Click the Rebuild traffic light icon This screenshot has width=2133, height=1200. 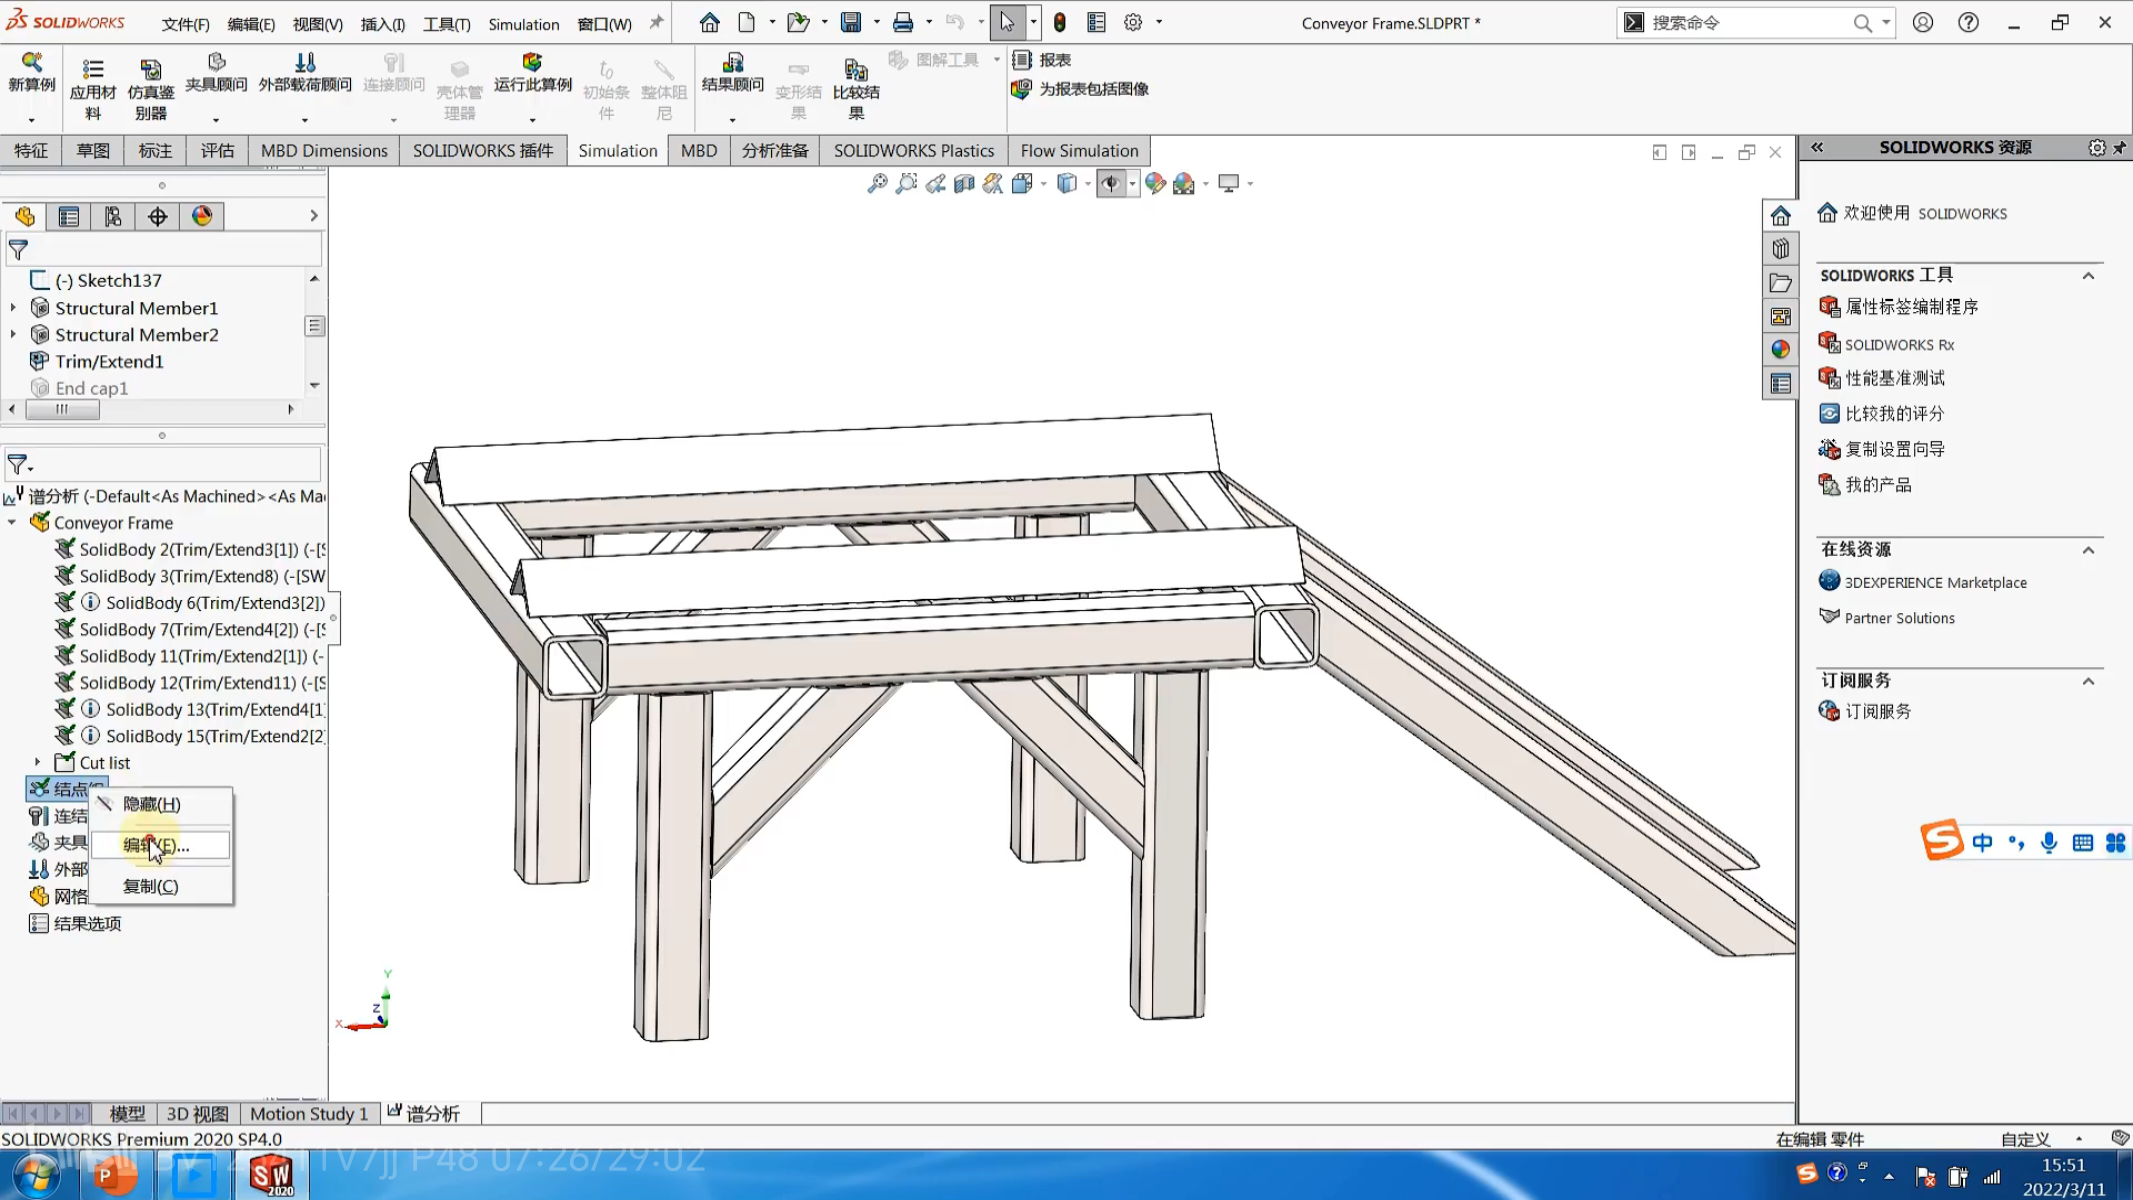[x=1060, y=22]
